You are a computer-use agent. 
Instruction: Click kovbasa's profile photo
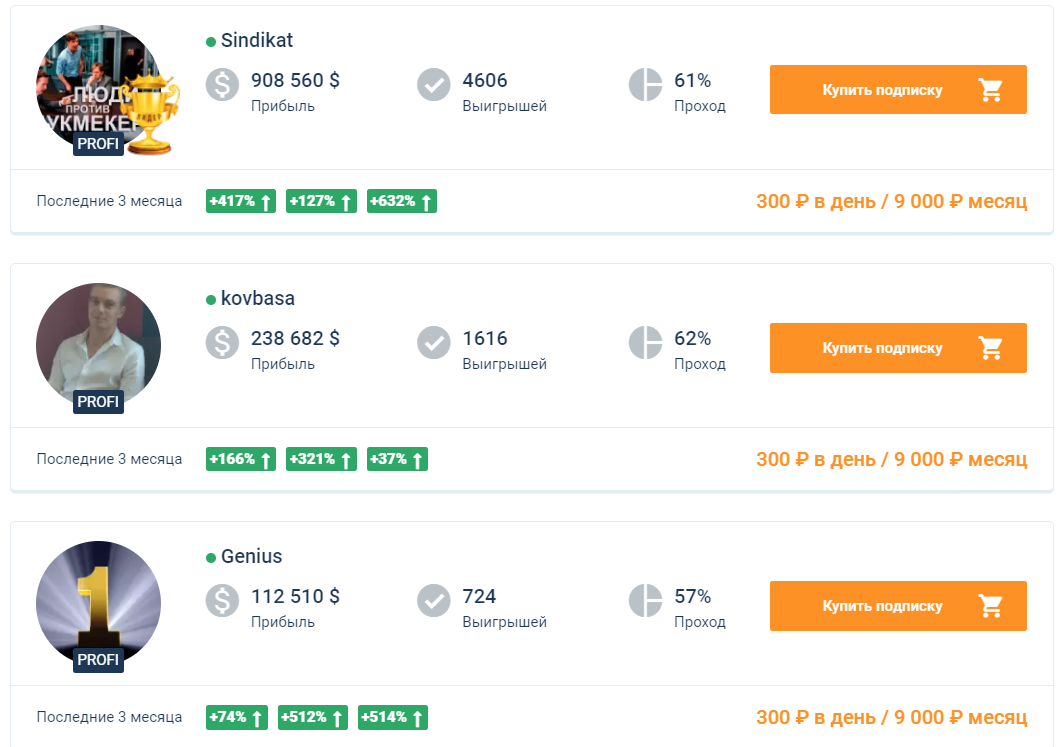tap(98, 345)
